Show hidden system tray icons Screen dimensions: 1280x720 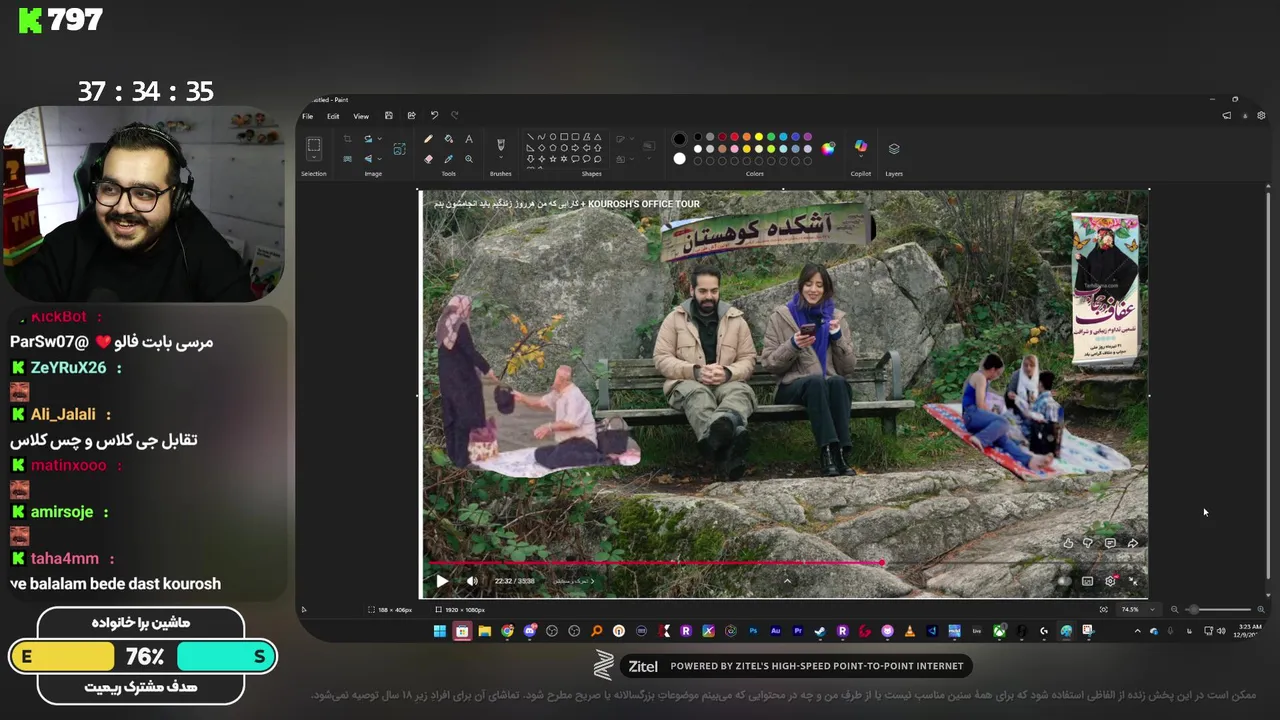point(1137,631)
